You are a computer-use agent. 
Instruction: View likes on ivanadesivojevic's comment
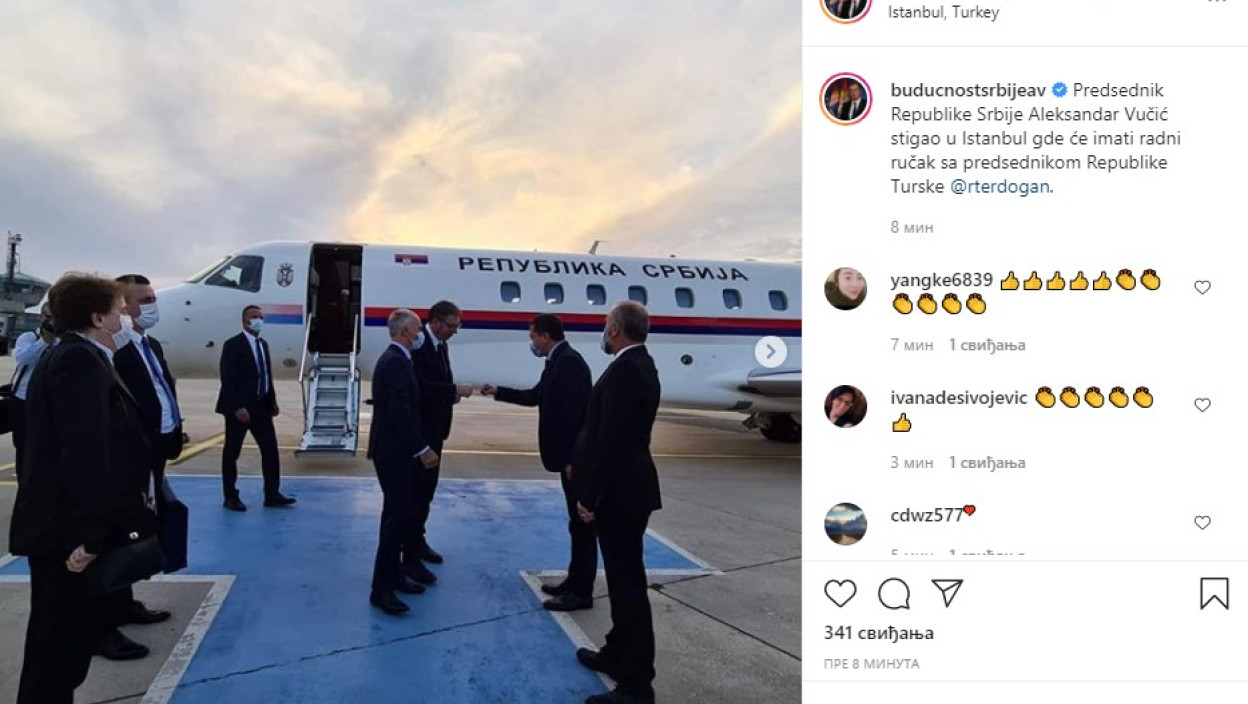click(x=987, y=463)
